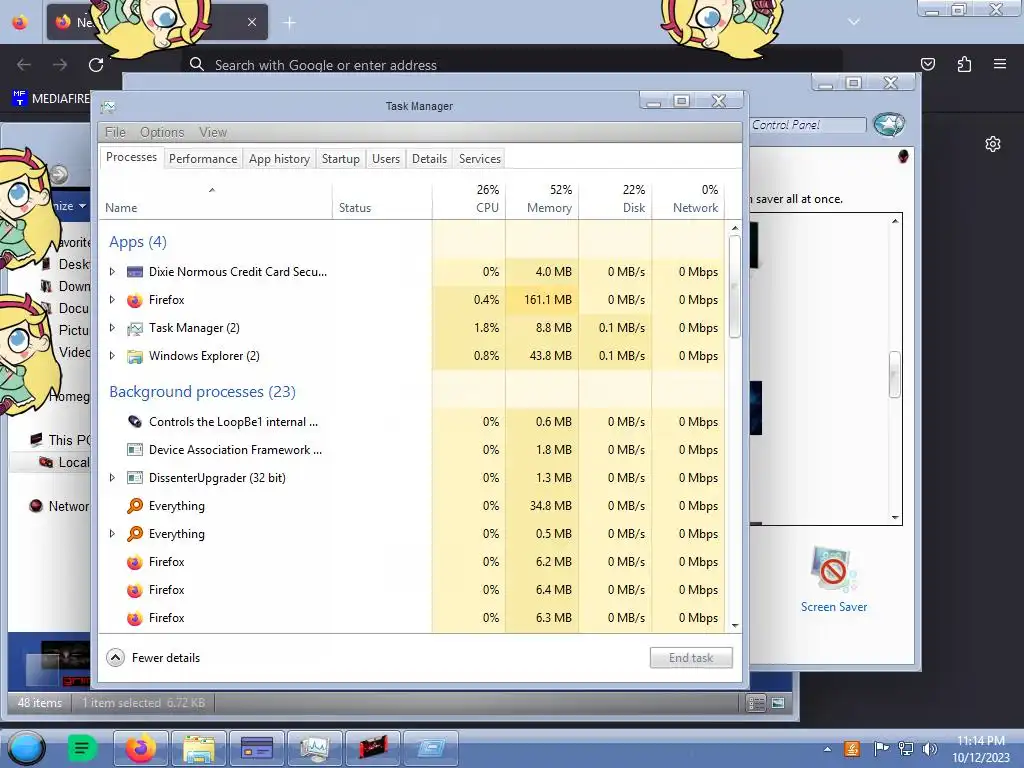
Task: Open Firefox extensions puzzle icon
Action: pyautogui.click(x=964, y=64)
